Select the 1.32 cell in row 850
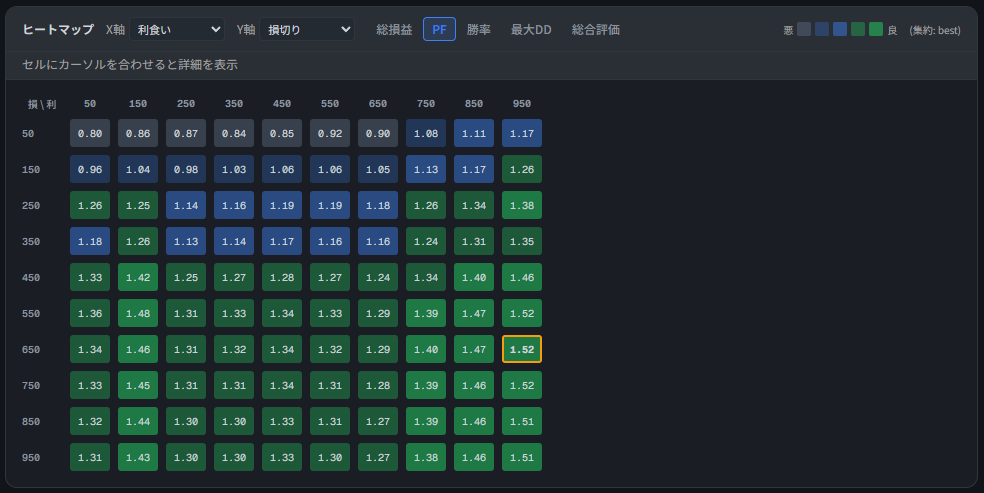 [x=90, y=421]
